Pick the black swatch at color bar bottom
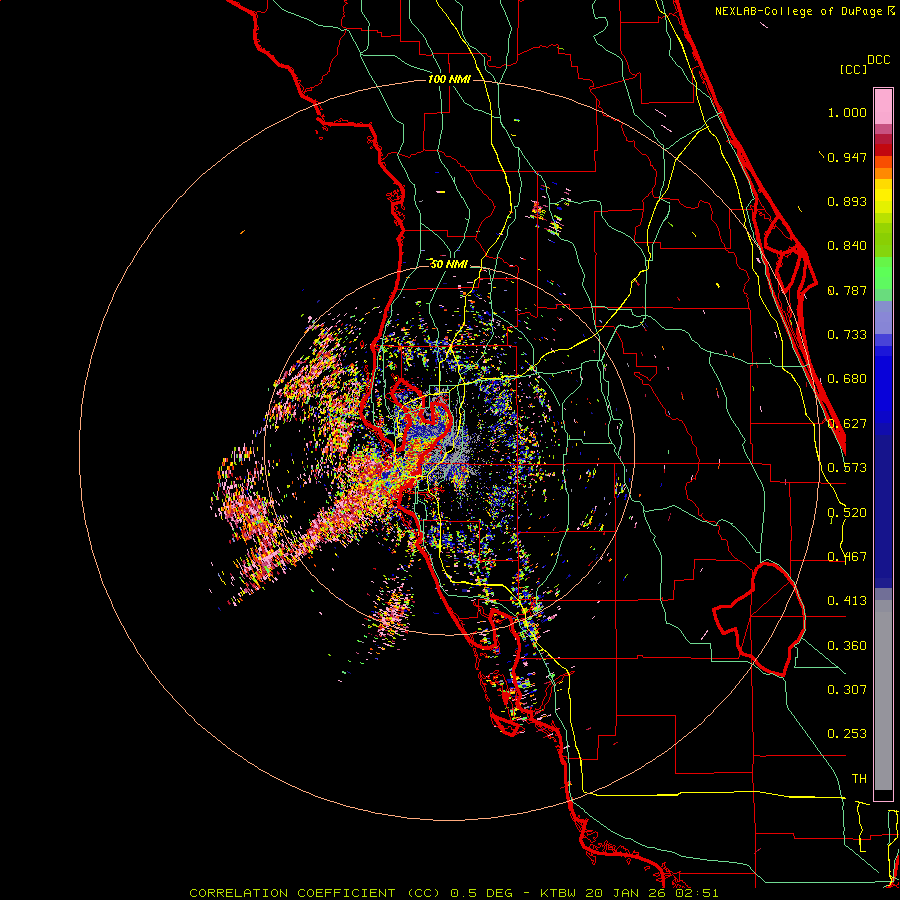This screenshot has height=900, width=900. [883, 794]
